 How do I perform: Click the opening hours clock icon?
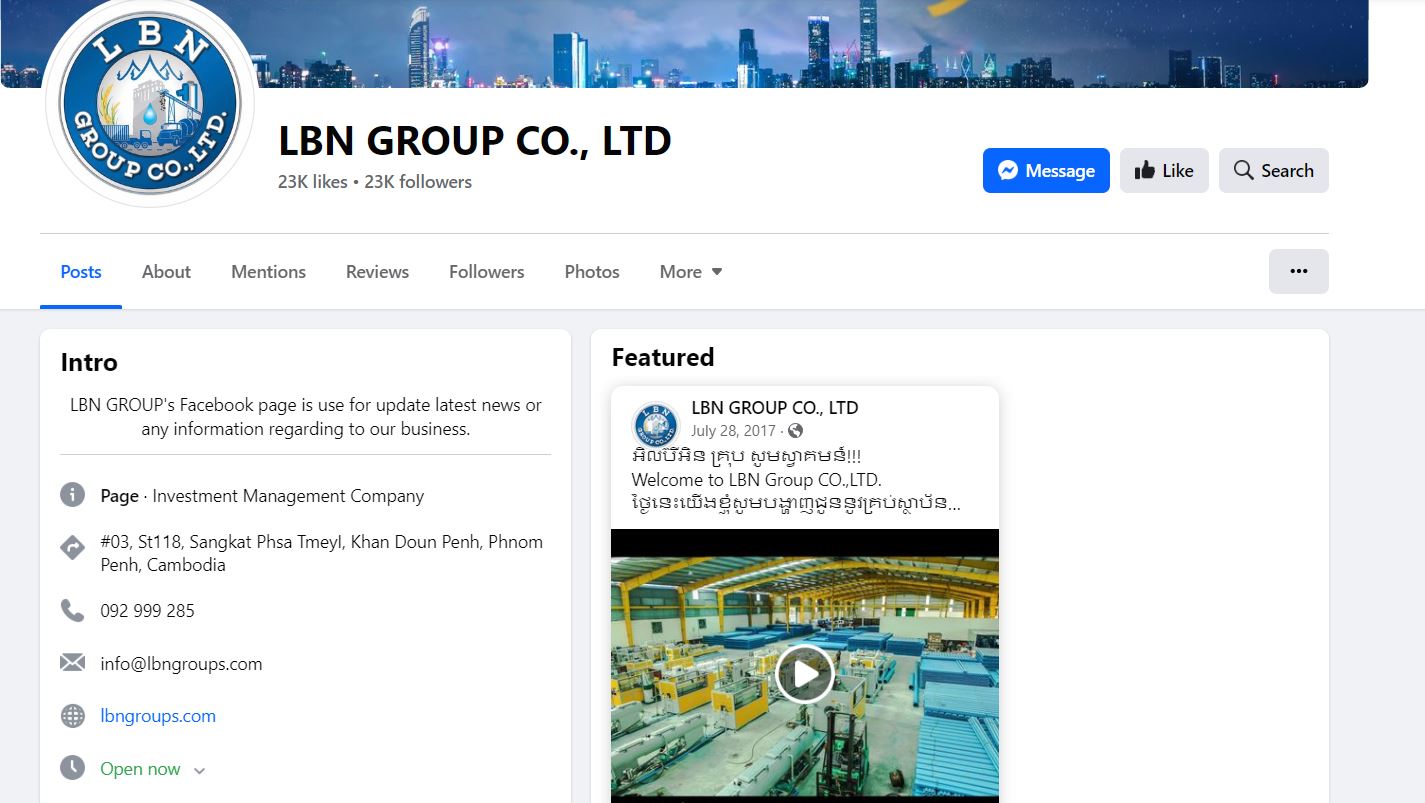[x=72, y=768]
